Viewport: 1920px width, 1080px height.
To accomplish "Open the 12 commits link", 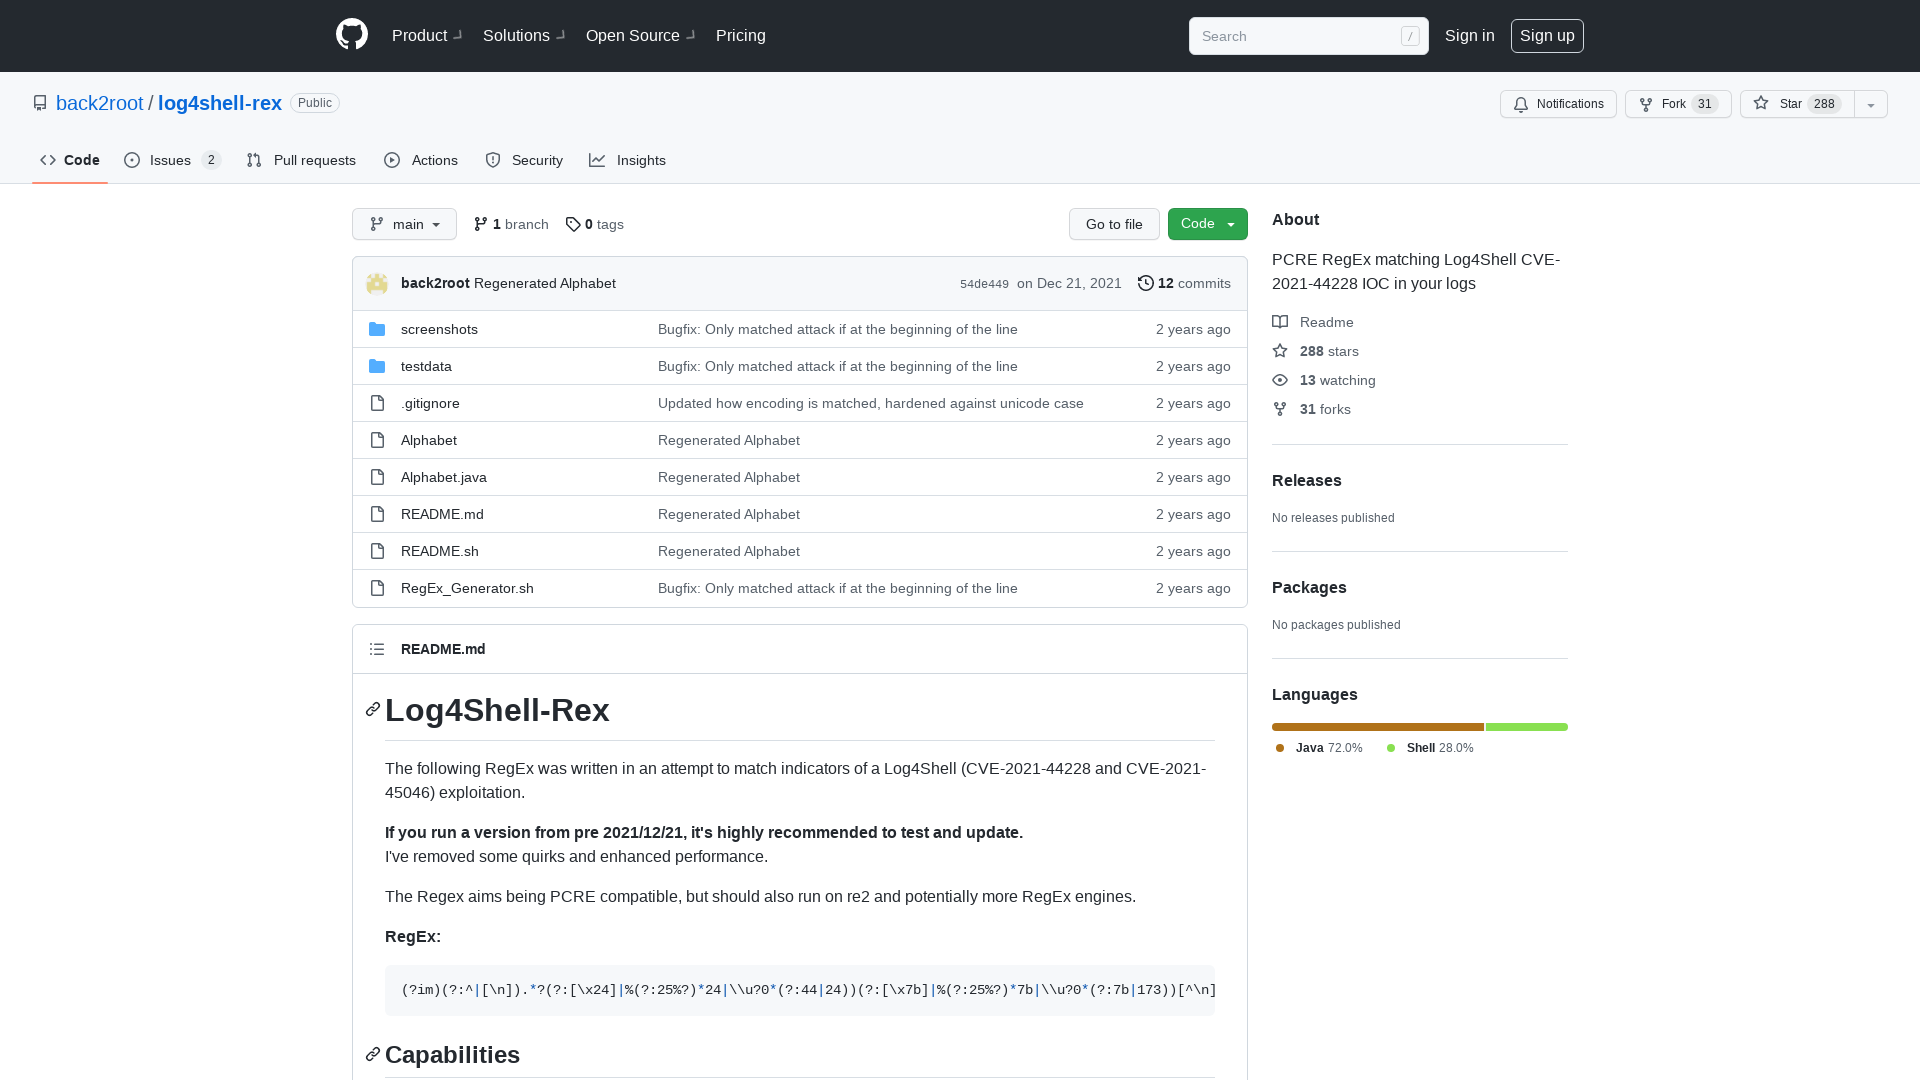I will (x=1184, y=283).
